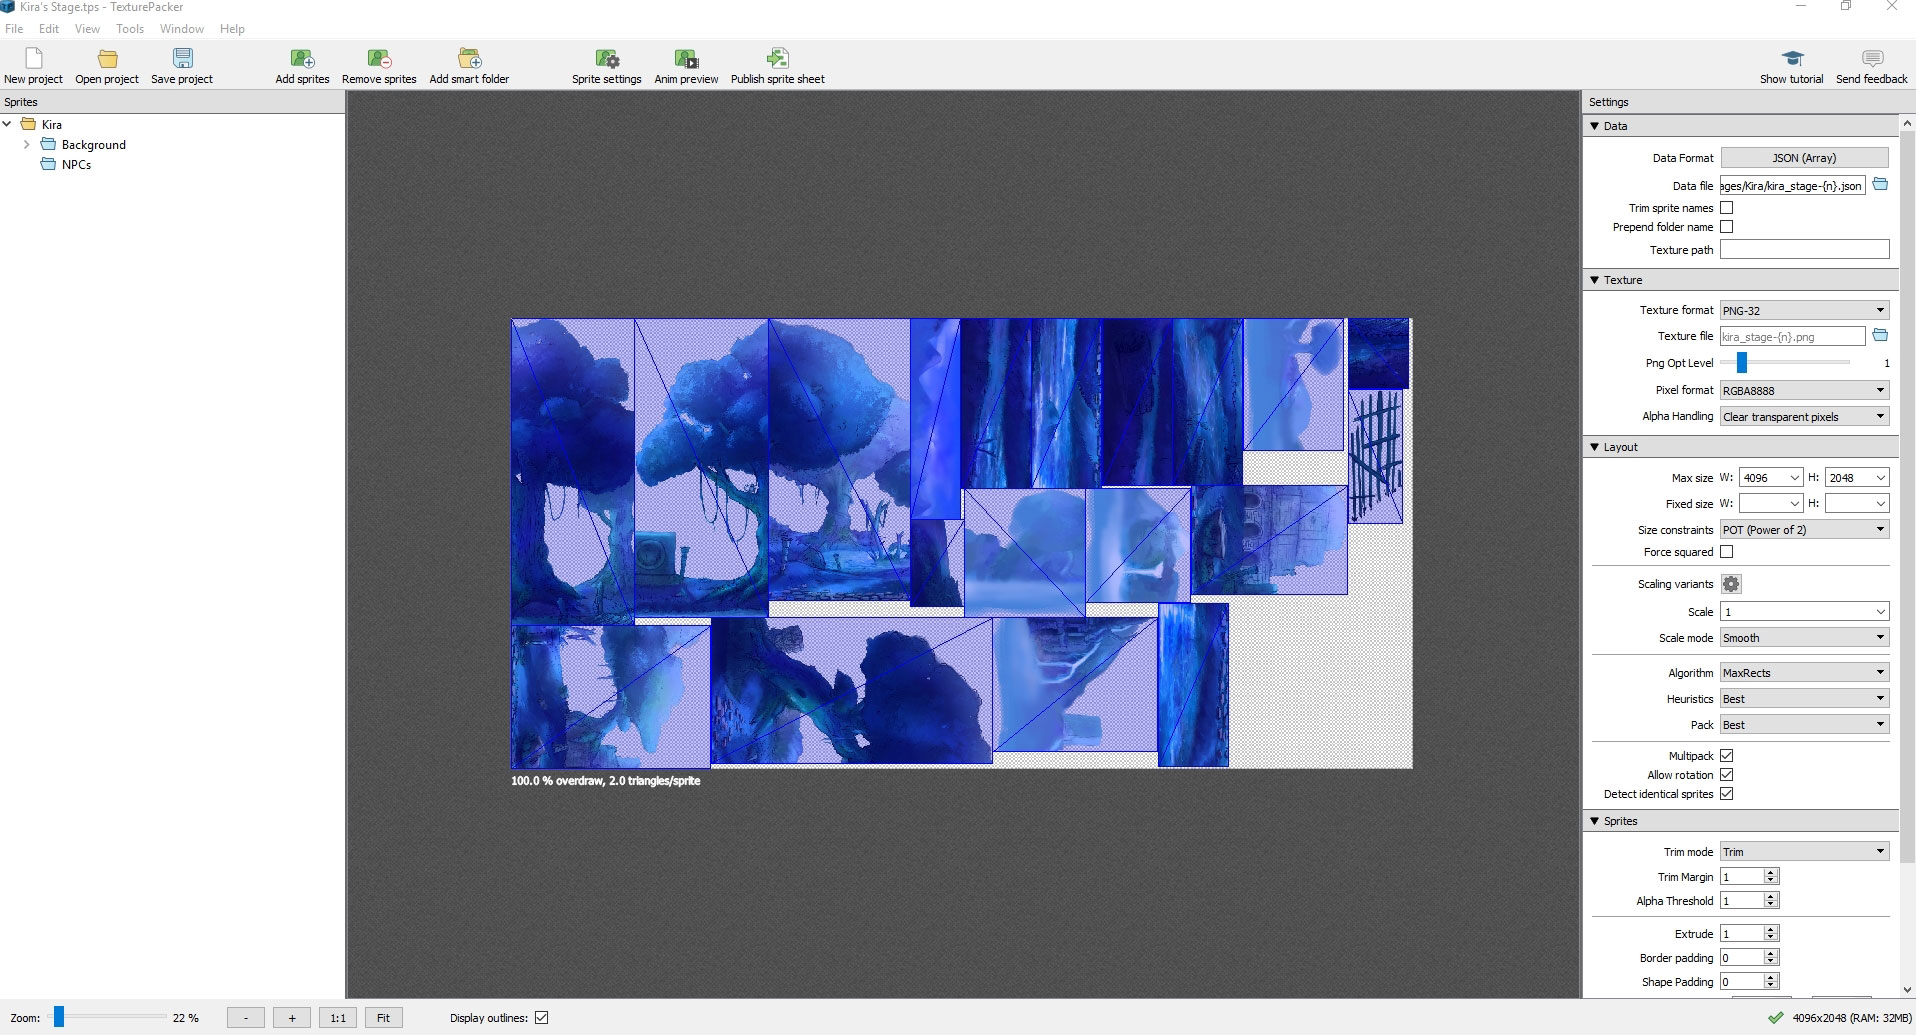Open a project using the toolbar icon
1916x1035 pixels.
pyautogui.click(x=107, y=59)
